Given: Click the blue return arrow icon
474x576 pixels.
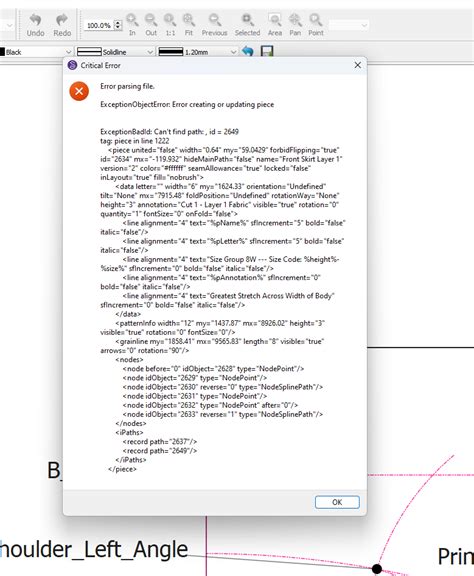Looking at the screenshot, I should click(248, 51).
